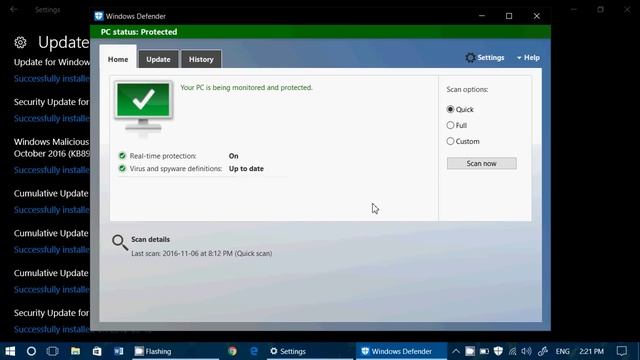Open File Explorer from taskbar
This screenshot has height=360, width=640.
(x=75, y=351)
